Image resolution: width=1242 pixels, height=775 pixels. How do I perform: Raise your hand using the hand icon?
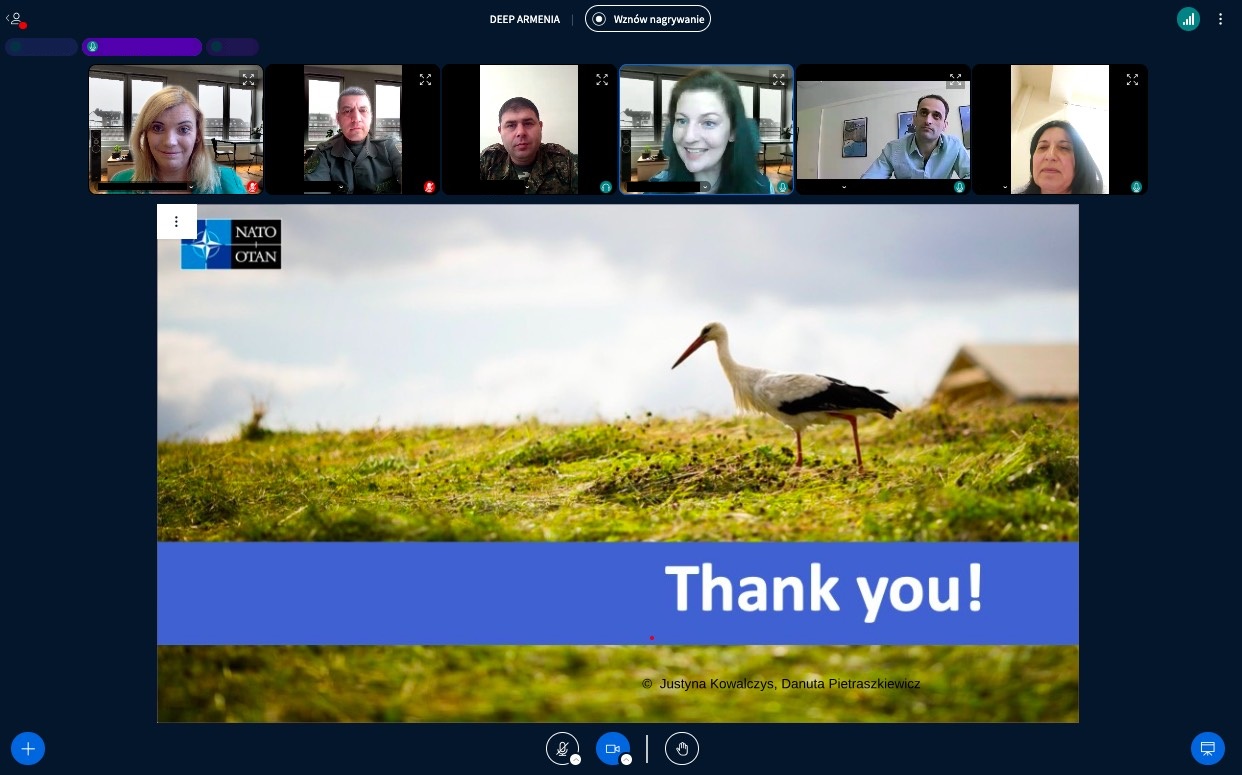point(682,748)
